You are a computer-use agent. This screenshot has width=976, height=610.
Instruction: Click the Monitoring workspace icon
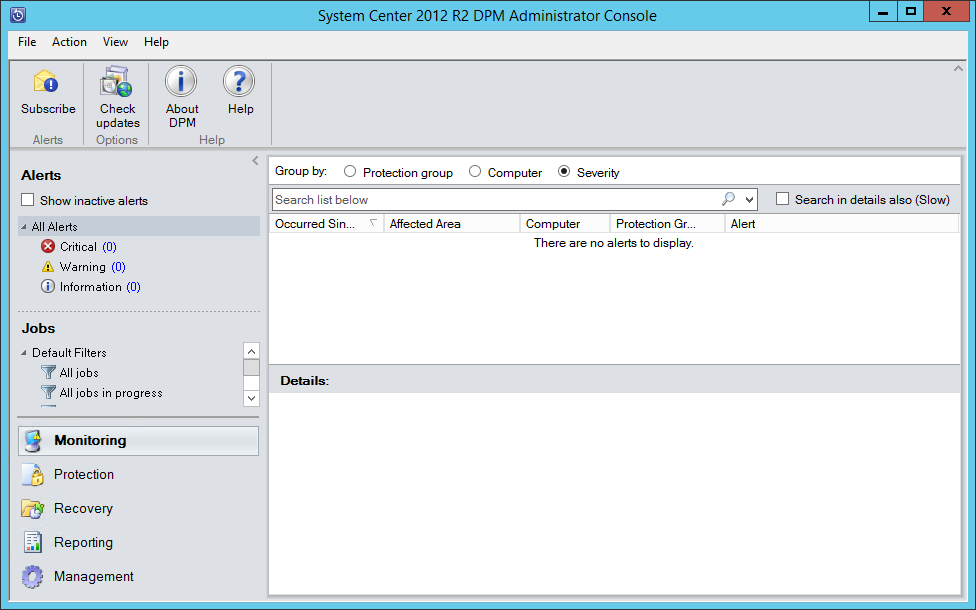click(x=33, y=441)
